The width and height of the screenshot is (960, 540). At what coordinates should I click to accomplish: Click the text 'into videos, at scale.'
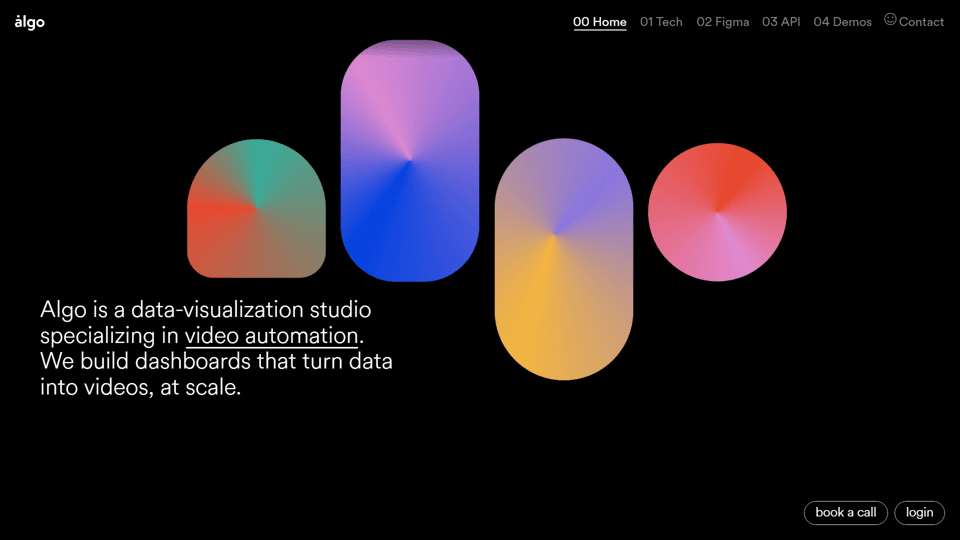coord(141,388)
